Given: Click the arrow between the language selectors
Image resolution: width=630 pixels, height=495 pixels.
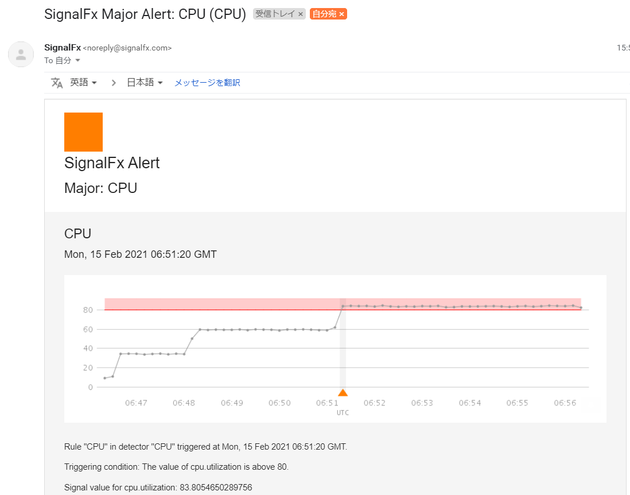Looking at the screenshot, I should pos(114,83).
